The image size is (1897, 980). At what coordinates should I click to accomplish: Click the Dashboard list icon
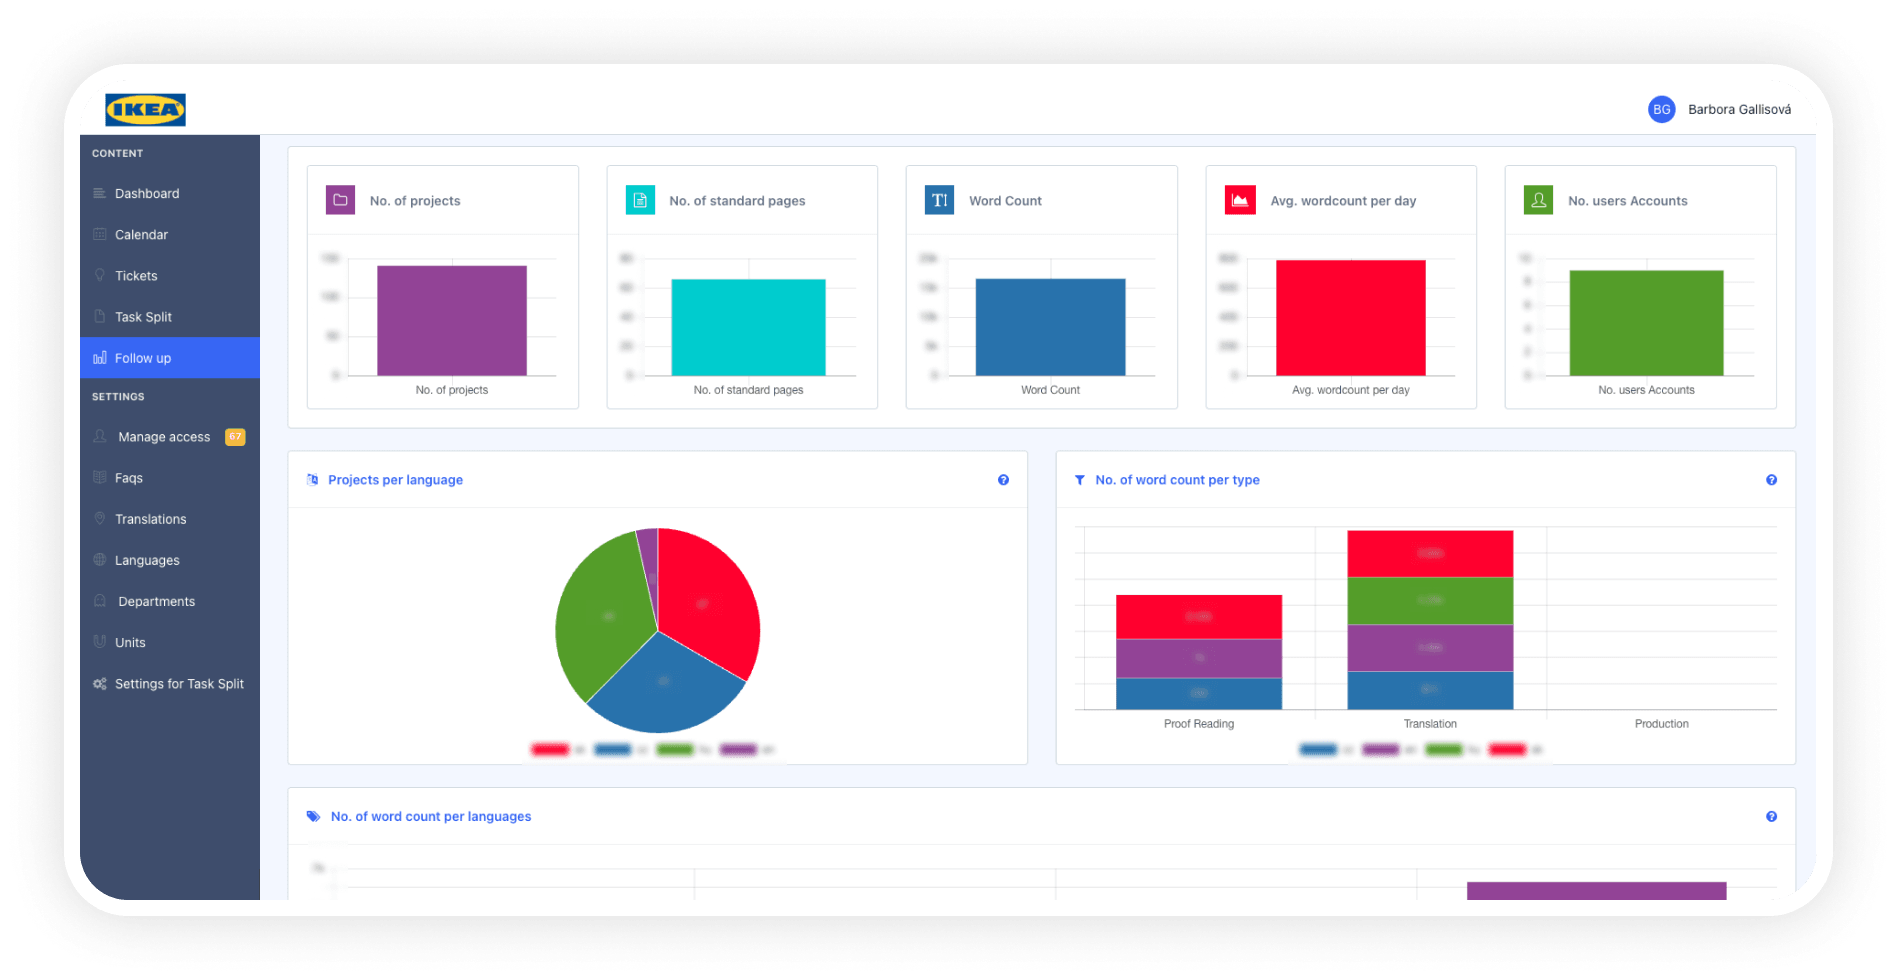point(100,193)
